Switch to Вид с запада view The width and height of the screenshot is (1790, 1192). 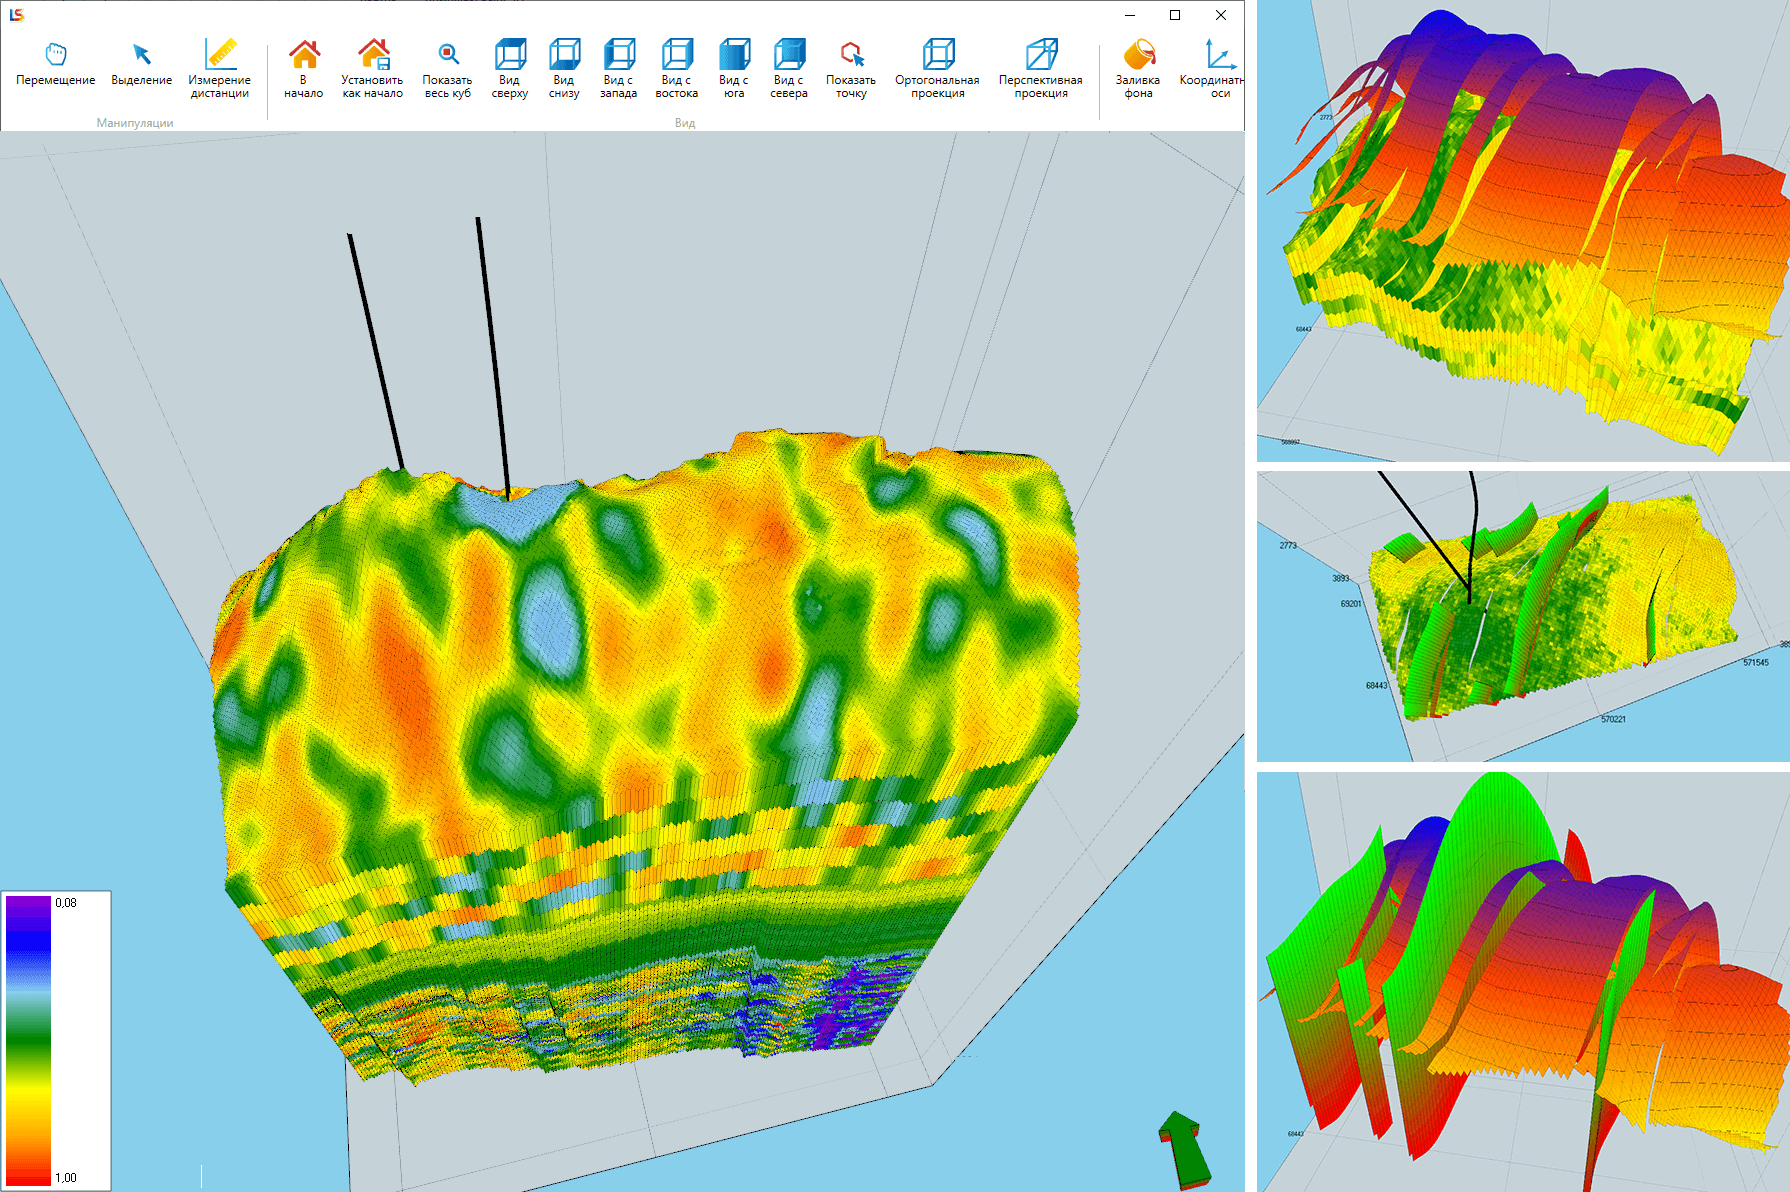click(619, 69)
